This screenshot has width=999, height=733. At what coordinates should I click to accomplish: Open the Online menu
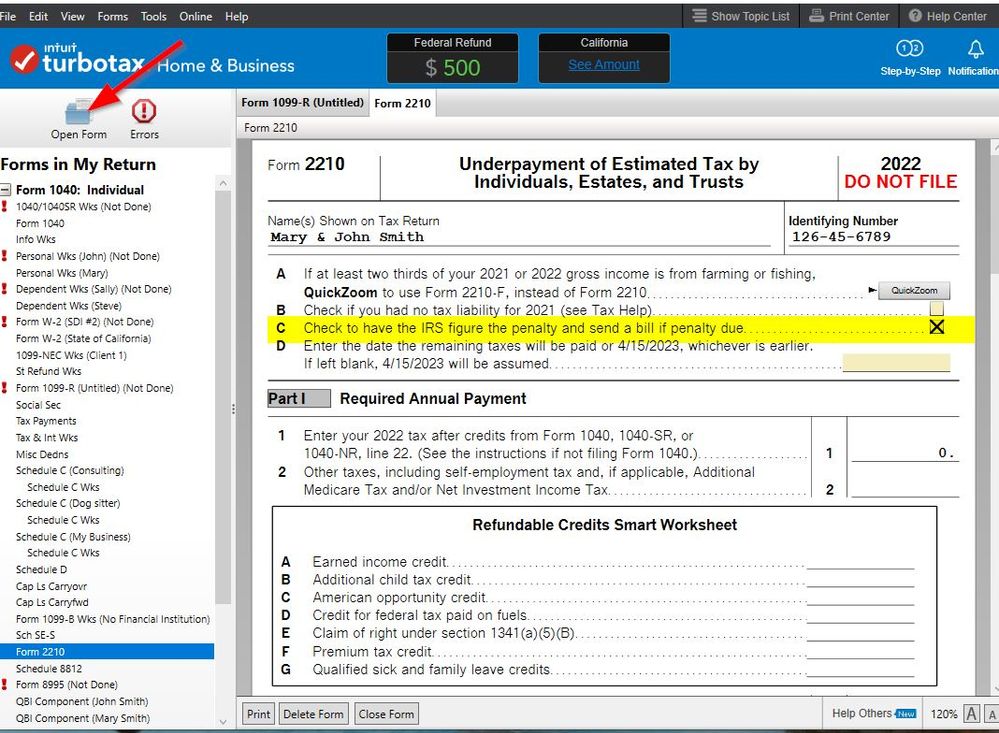click(x=196, y=17)
